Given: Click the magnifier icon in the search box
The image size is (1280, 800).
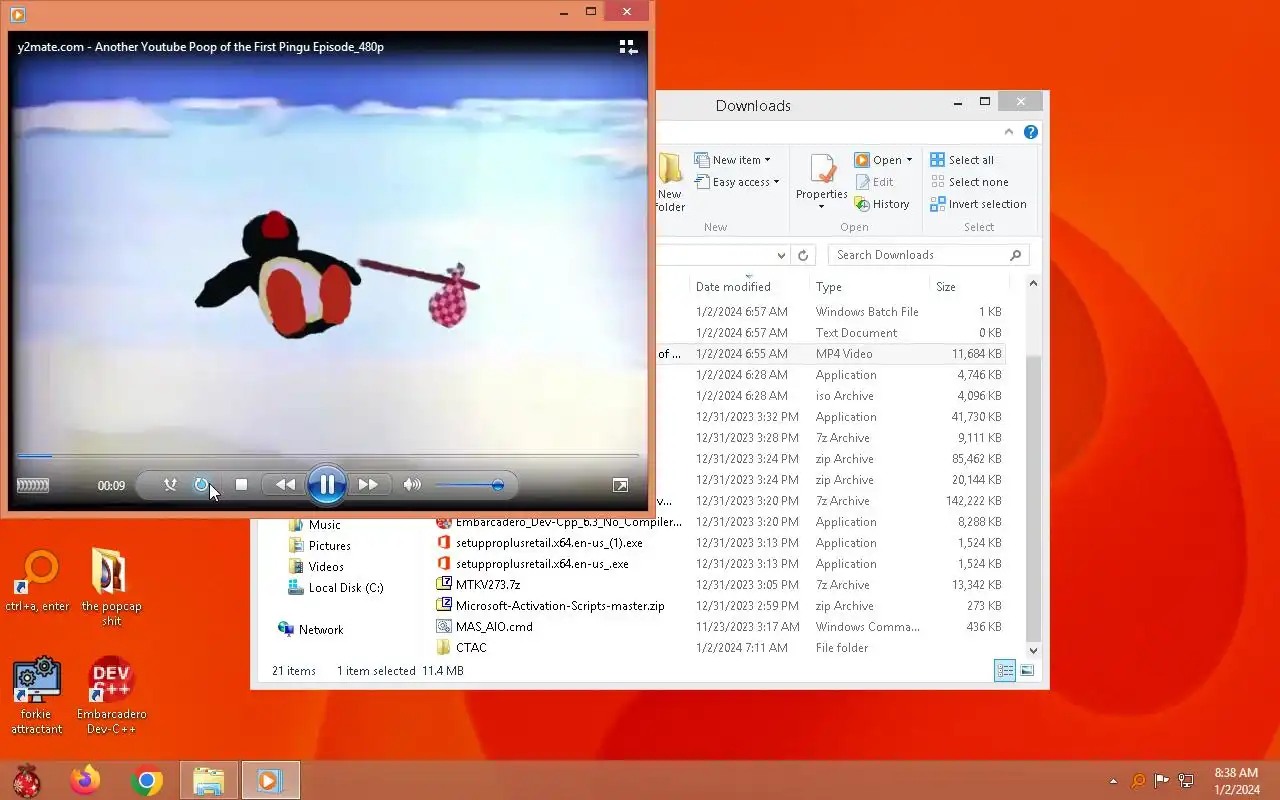Looking at the screenshot, I should pos(1016,255).
